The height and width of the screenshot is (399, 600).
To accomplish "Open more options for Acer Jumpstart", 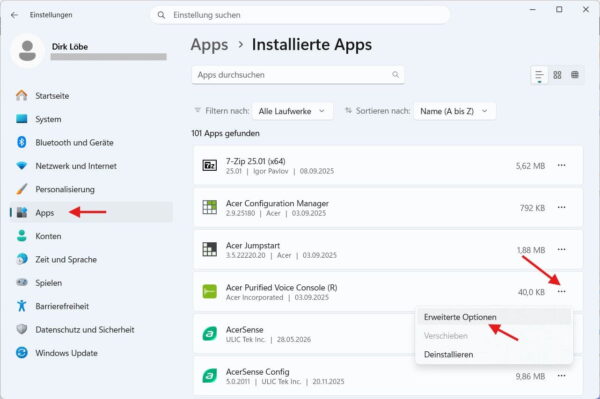I will coord(561,249).
